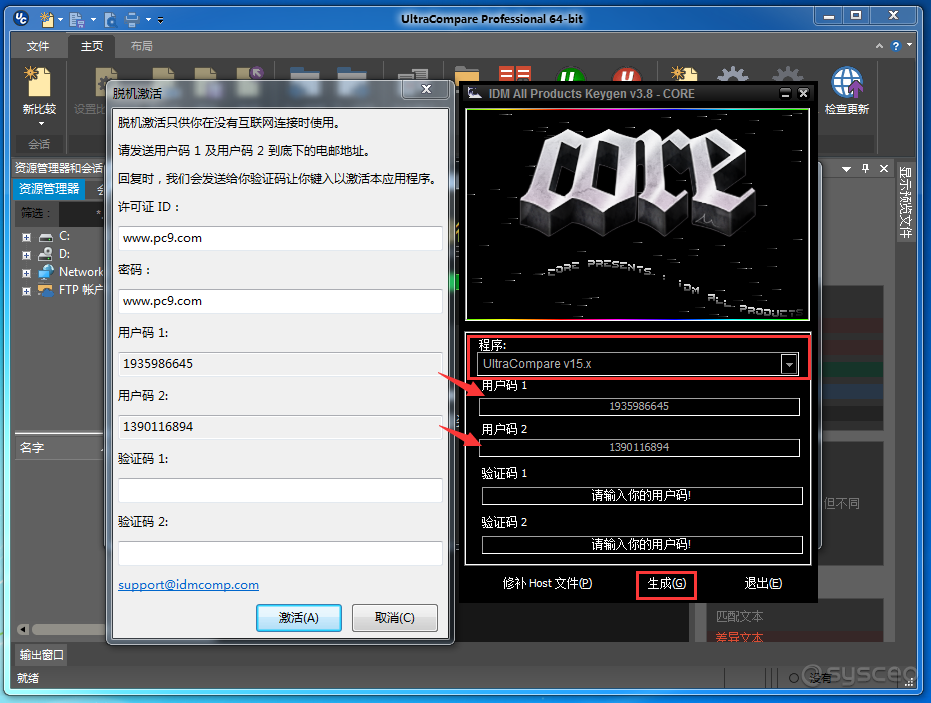Click 修补 Host 文件(P) in keygen
This screenshot has height=703, width=931.
[x=547, y=584]
